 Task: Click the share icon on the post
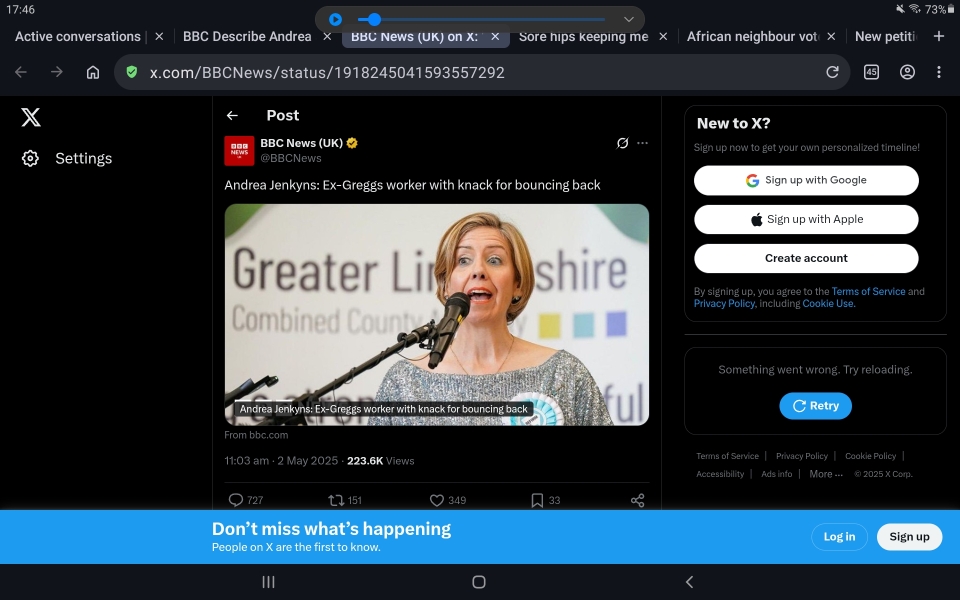click(x=637, y=500)
